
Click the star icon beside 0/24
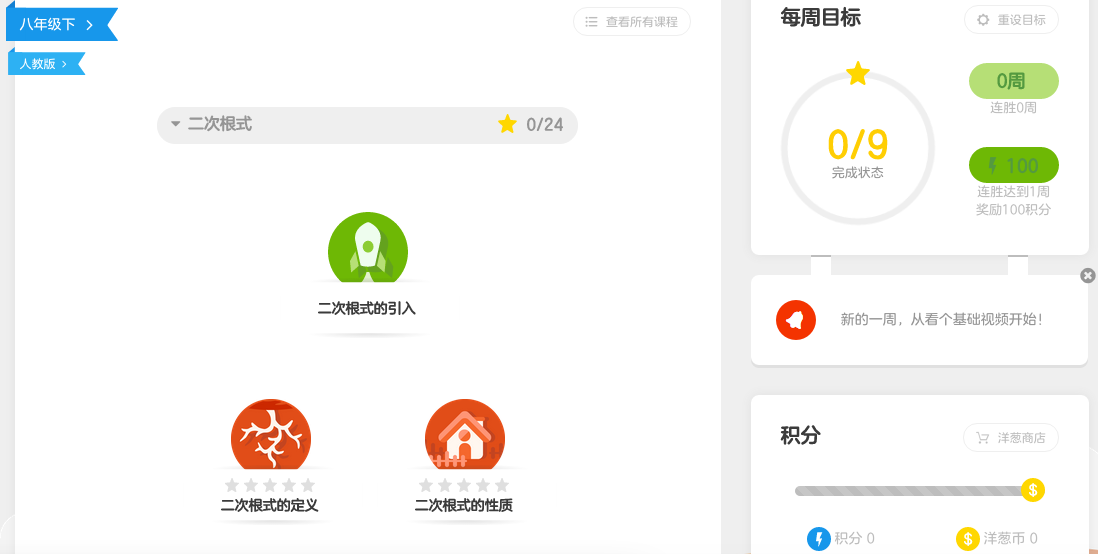point(507,124)
